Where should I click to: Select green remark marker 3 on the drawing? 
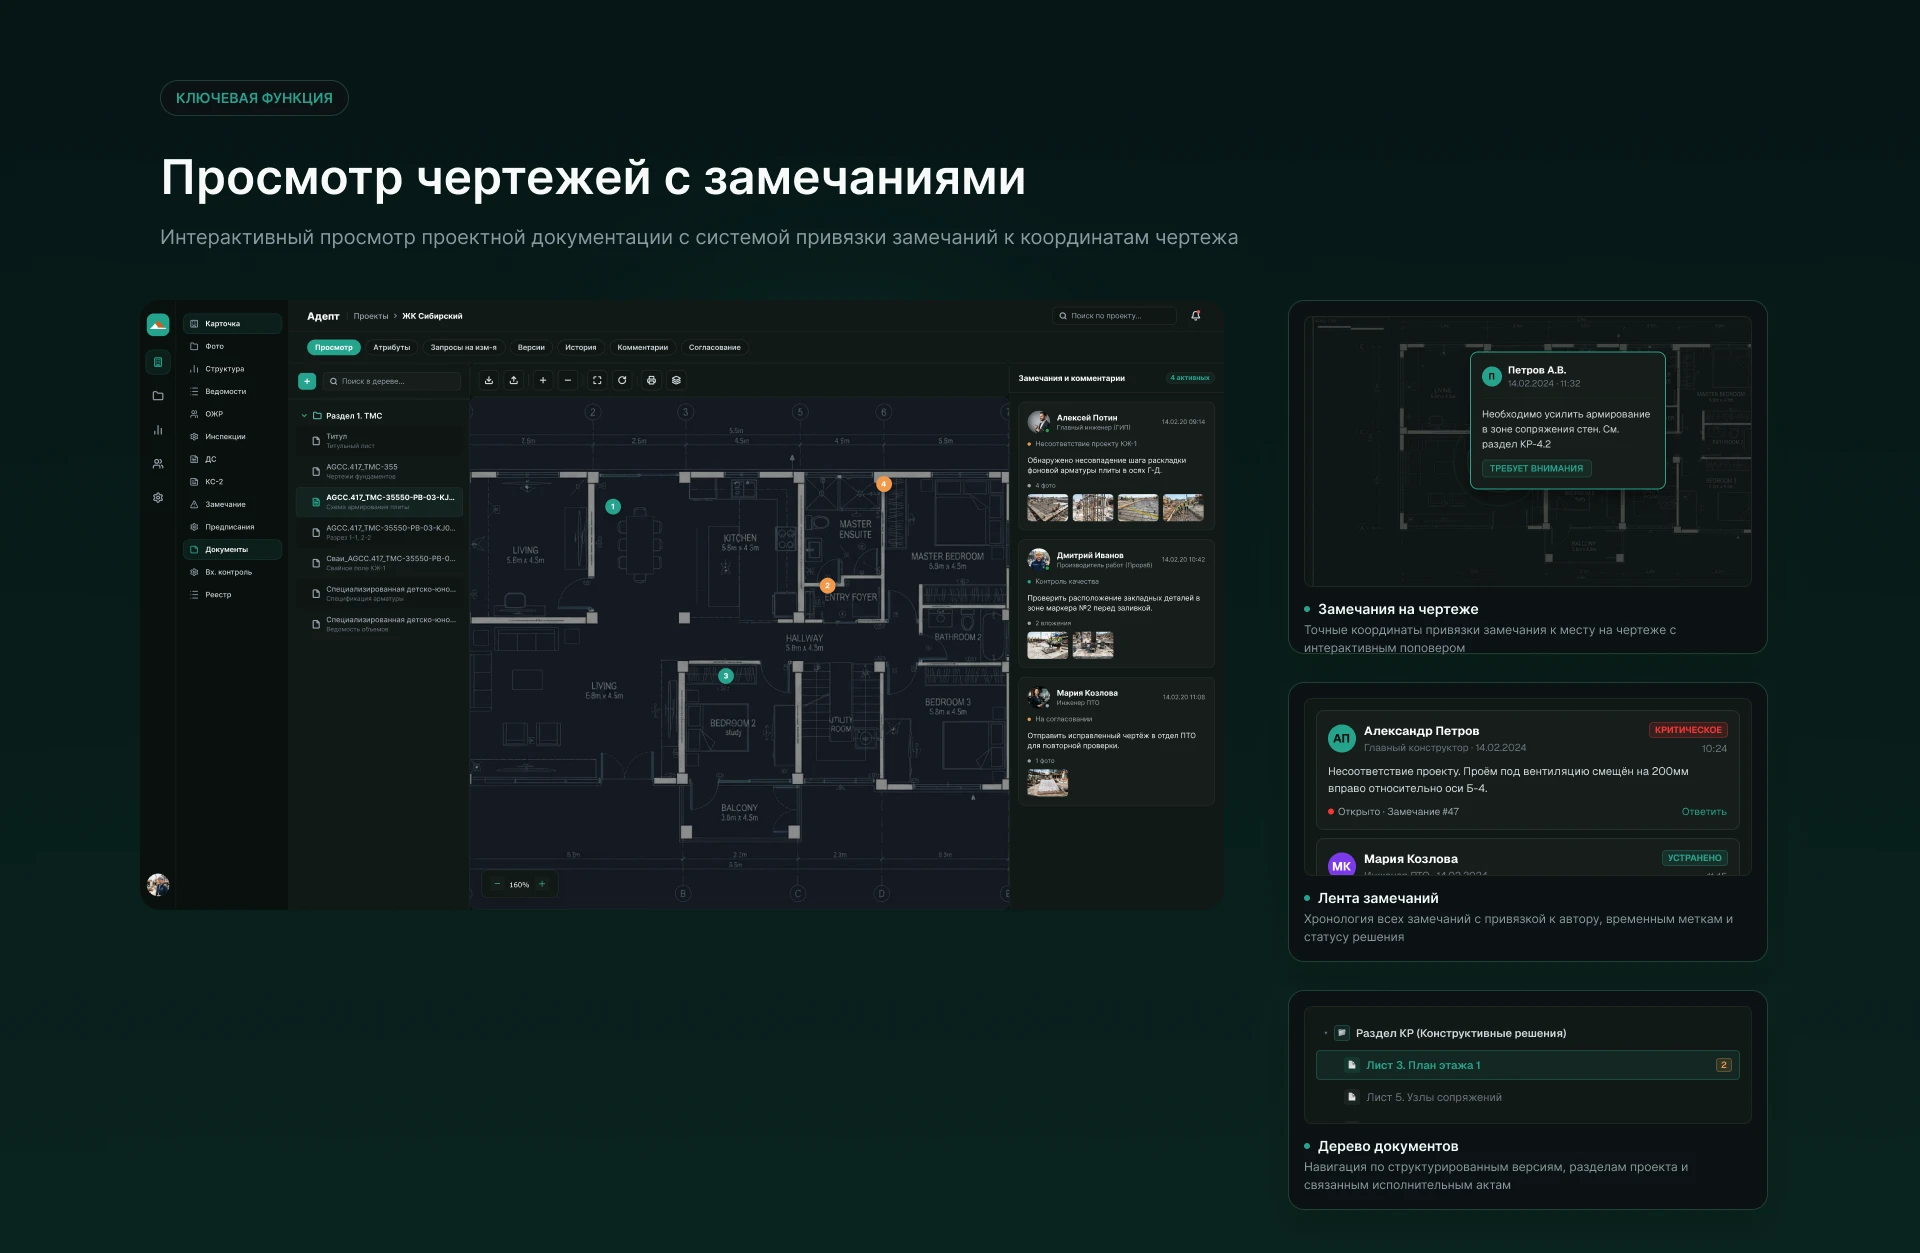tap(726, 676)
